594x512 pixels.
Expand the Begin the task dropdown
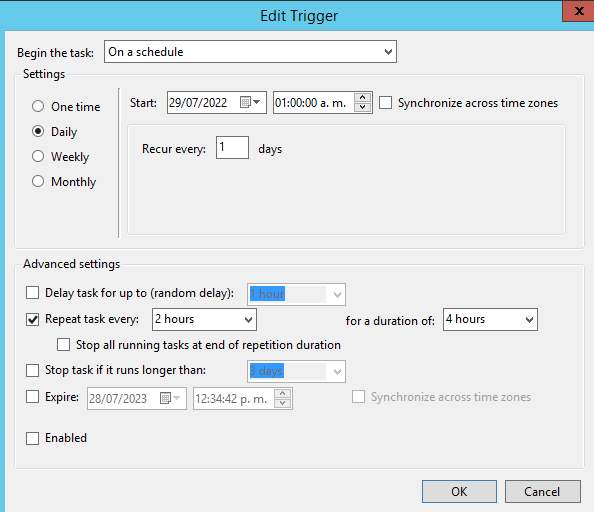click(250, 52)
